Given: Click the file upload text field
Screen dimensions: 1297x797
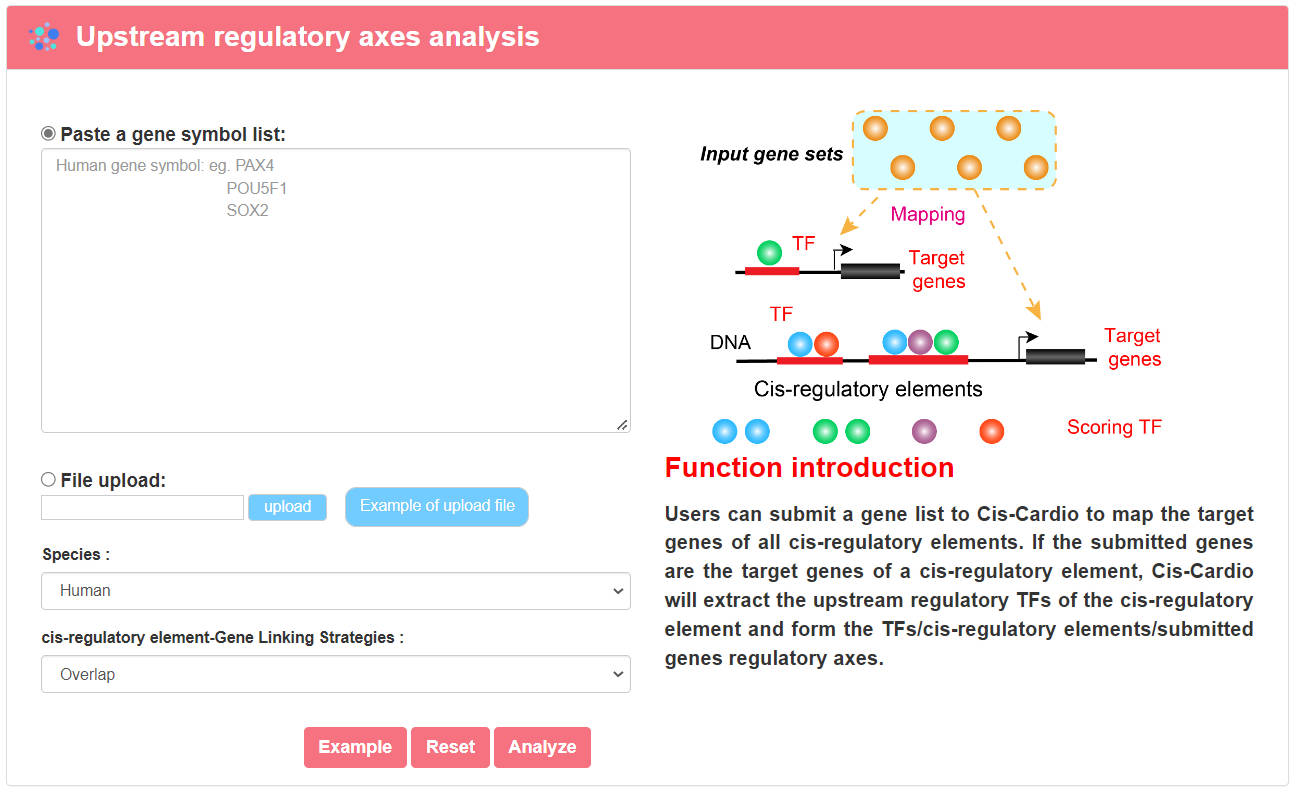Looking at the screenshot, I should click(142, 507).
